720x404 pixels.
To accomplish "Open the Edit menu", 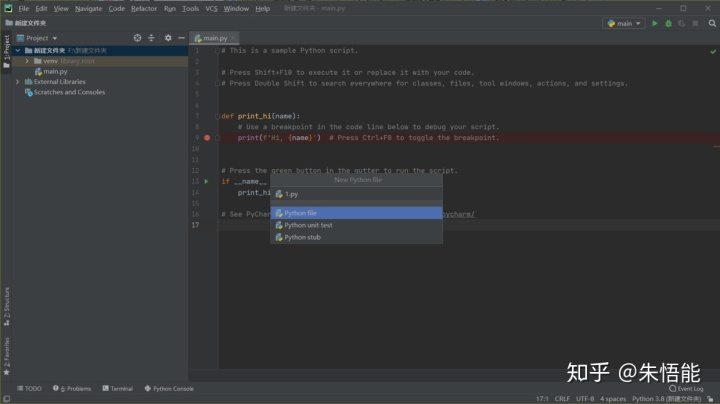I will tap(41, 8).
